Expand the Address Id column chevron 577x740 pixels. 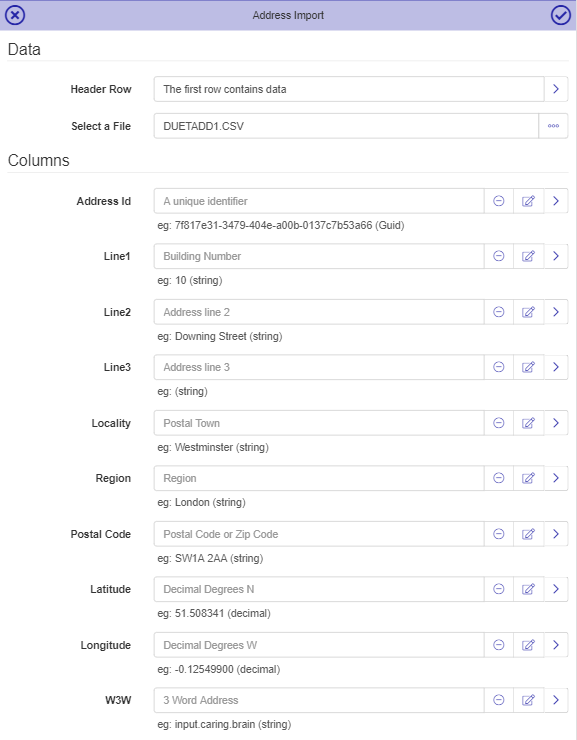pos(556,201)
